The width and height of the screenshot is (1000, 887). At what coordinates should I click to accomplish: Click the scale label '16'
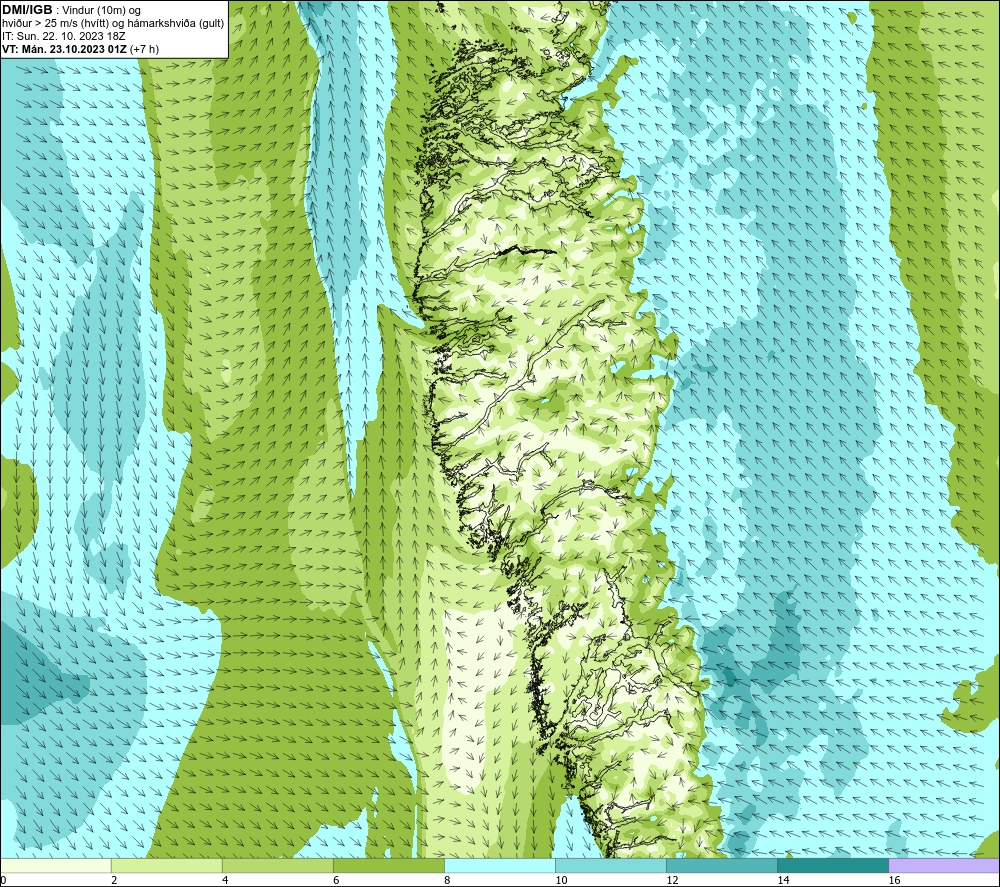point(893,881)
